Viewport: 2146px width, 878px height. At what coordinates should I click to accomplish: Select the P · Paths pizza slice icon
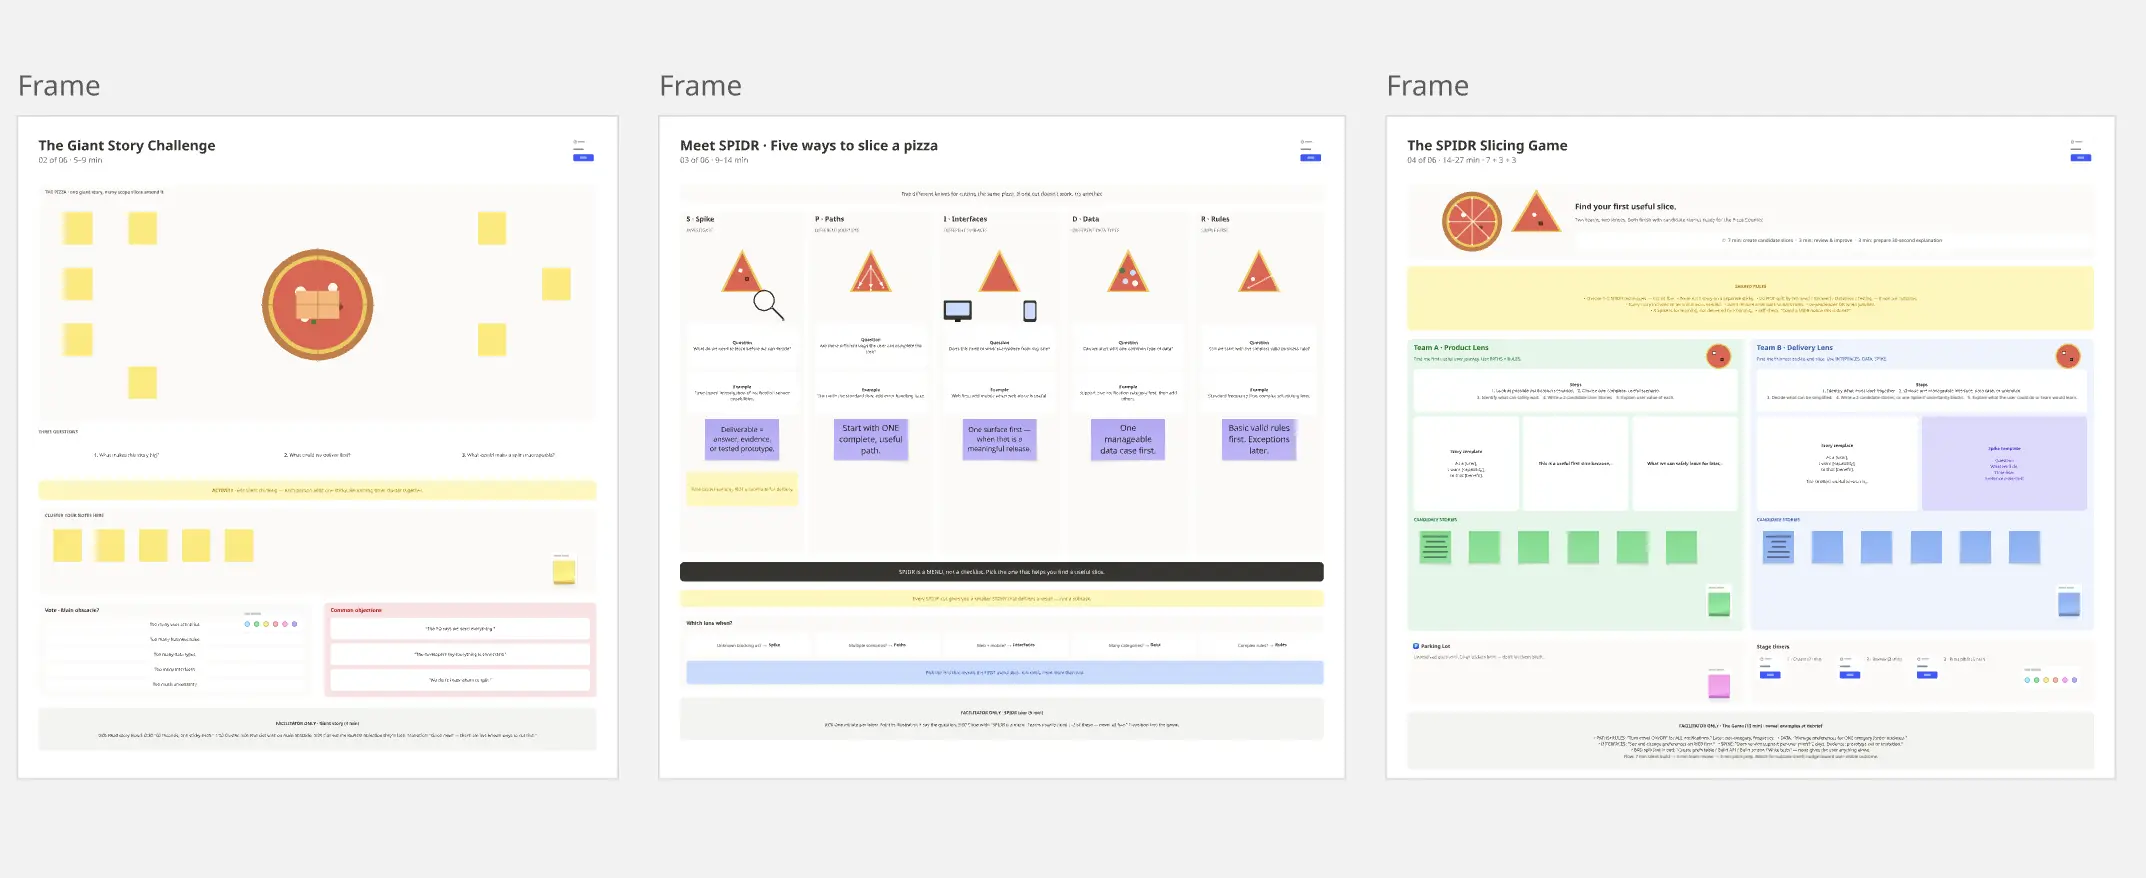click(870, 271)
